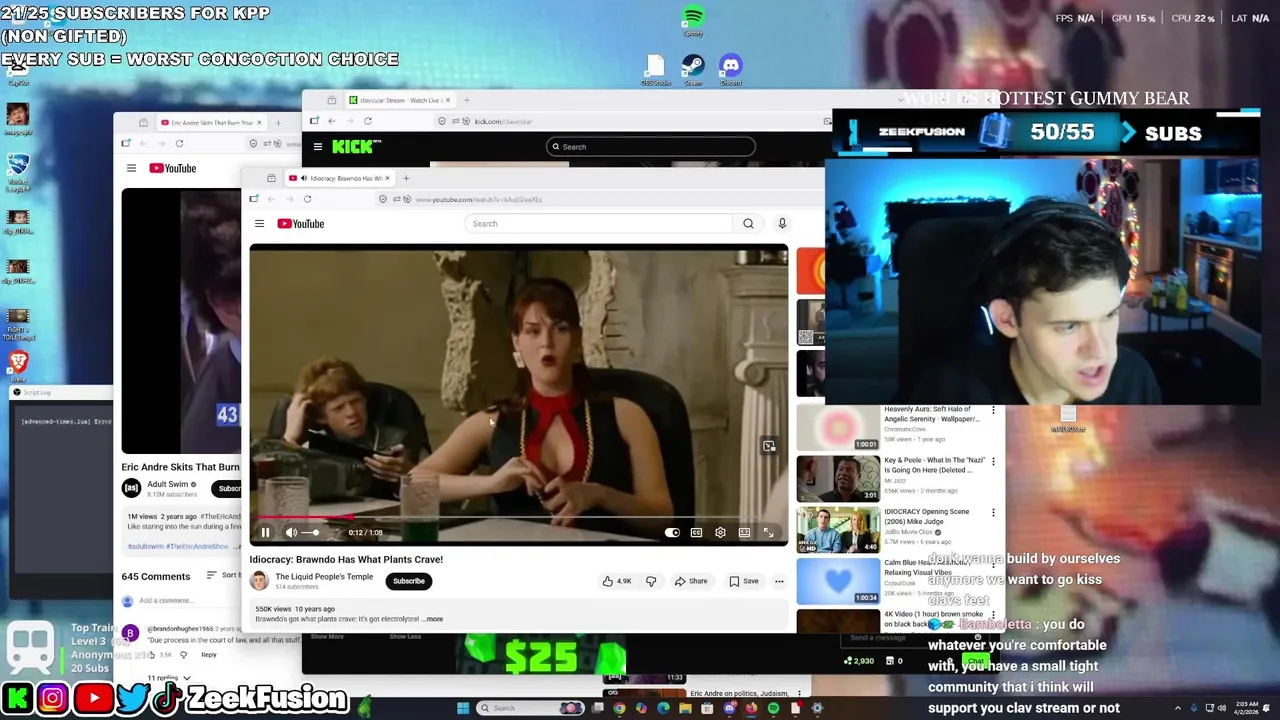This screenshot has height=720, width=1280.
Task: Open the Adult Swim channel link
Action: tap(168, 484)
